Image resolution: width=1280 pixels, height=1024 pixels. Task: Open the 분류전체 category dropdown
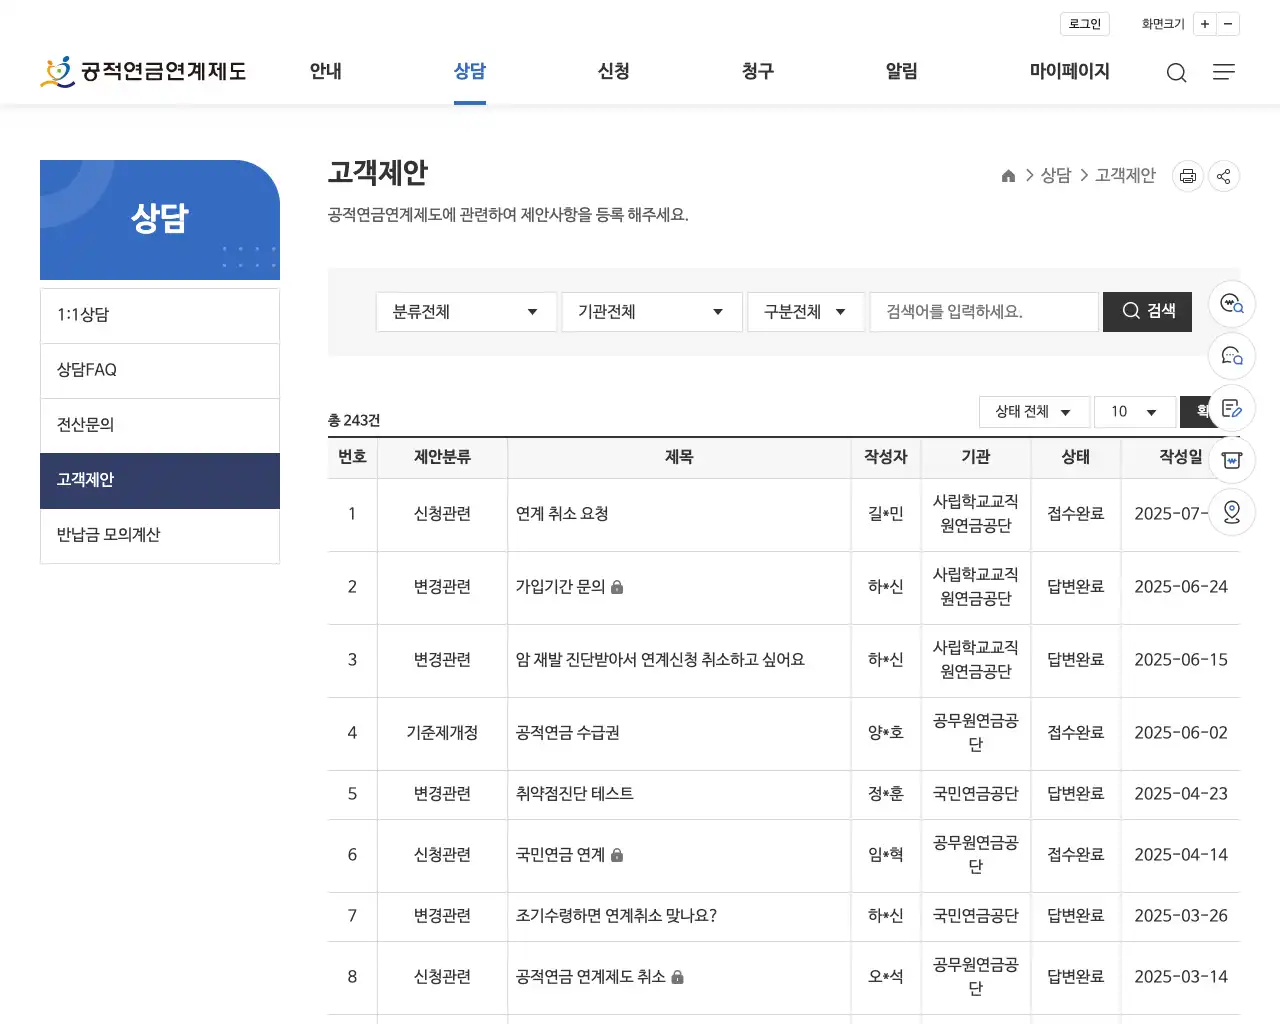pyautogui.click(x=465, y=311)
